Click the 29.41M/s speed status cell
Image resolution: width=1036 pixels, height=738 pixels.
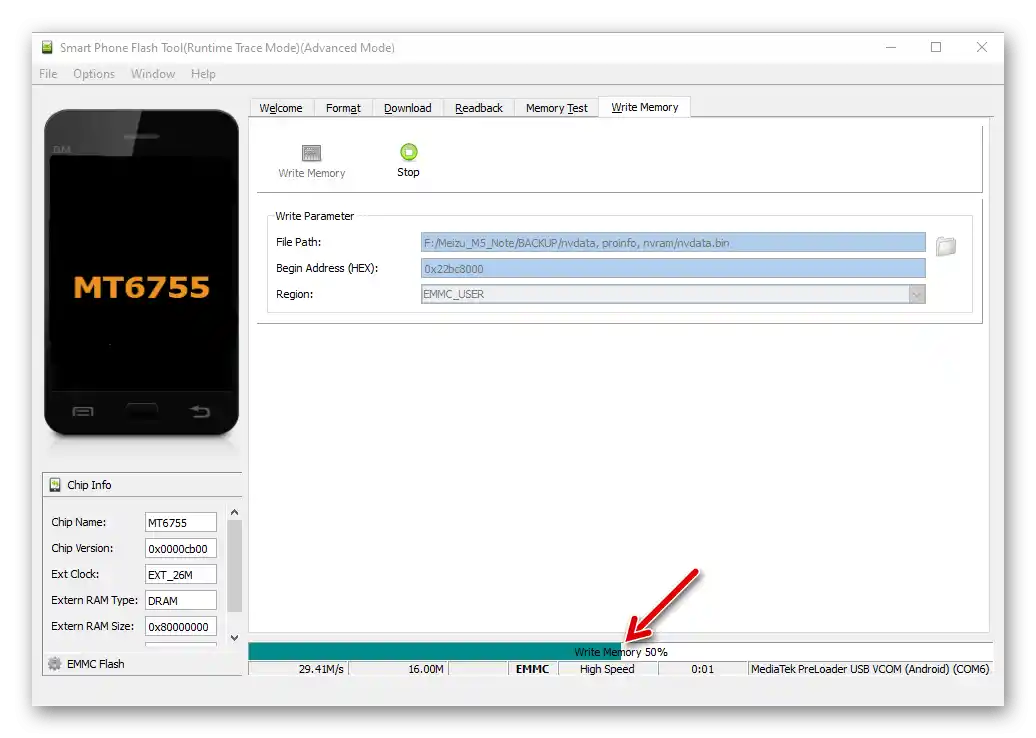coord(298,669)
